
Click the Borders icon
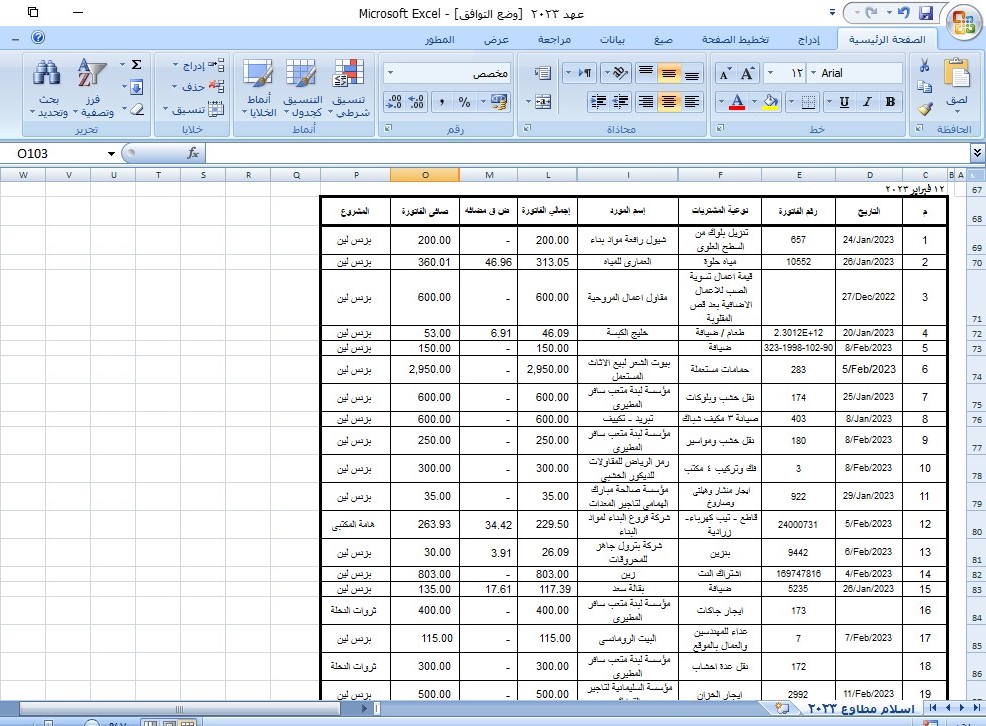pyautogui.click(x=809, y=102)
